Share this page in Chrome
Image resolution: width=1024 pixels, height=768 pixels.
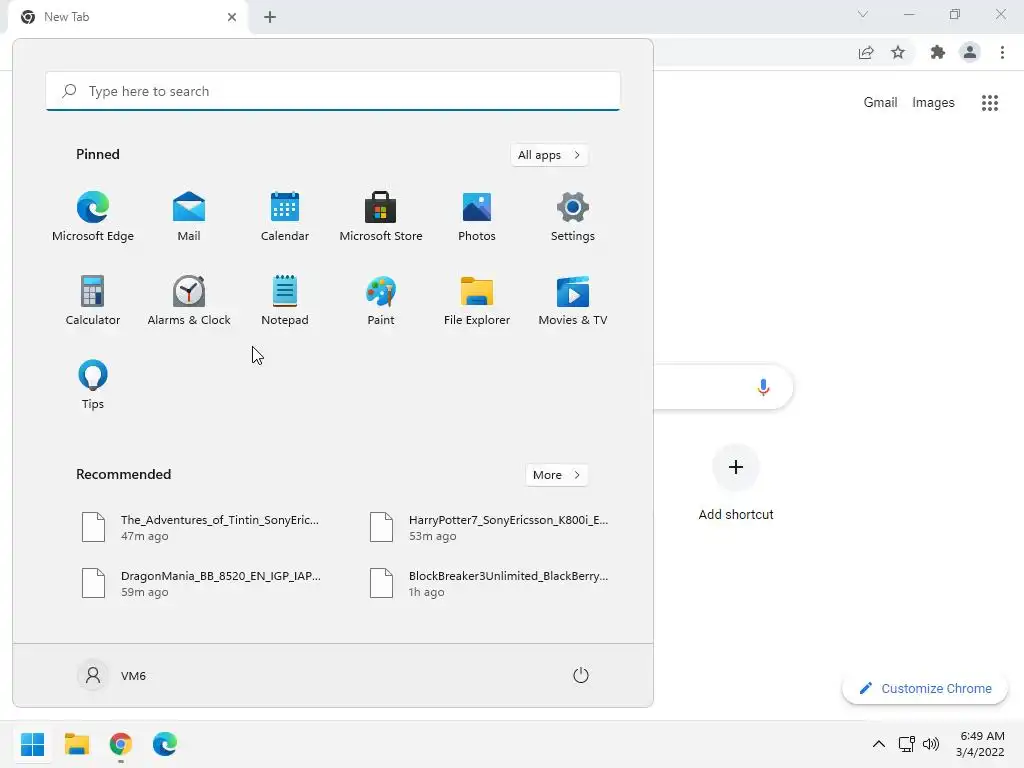pos(866,52)
